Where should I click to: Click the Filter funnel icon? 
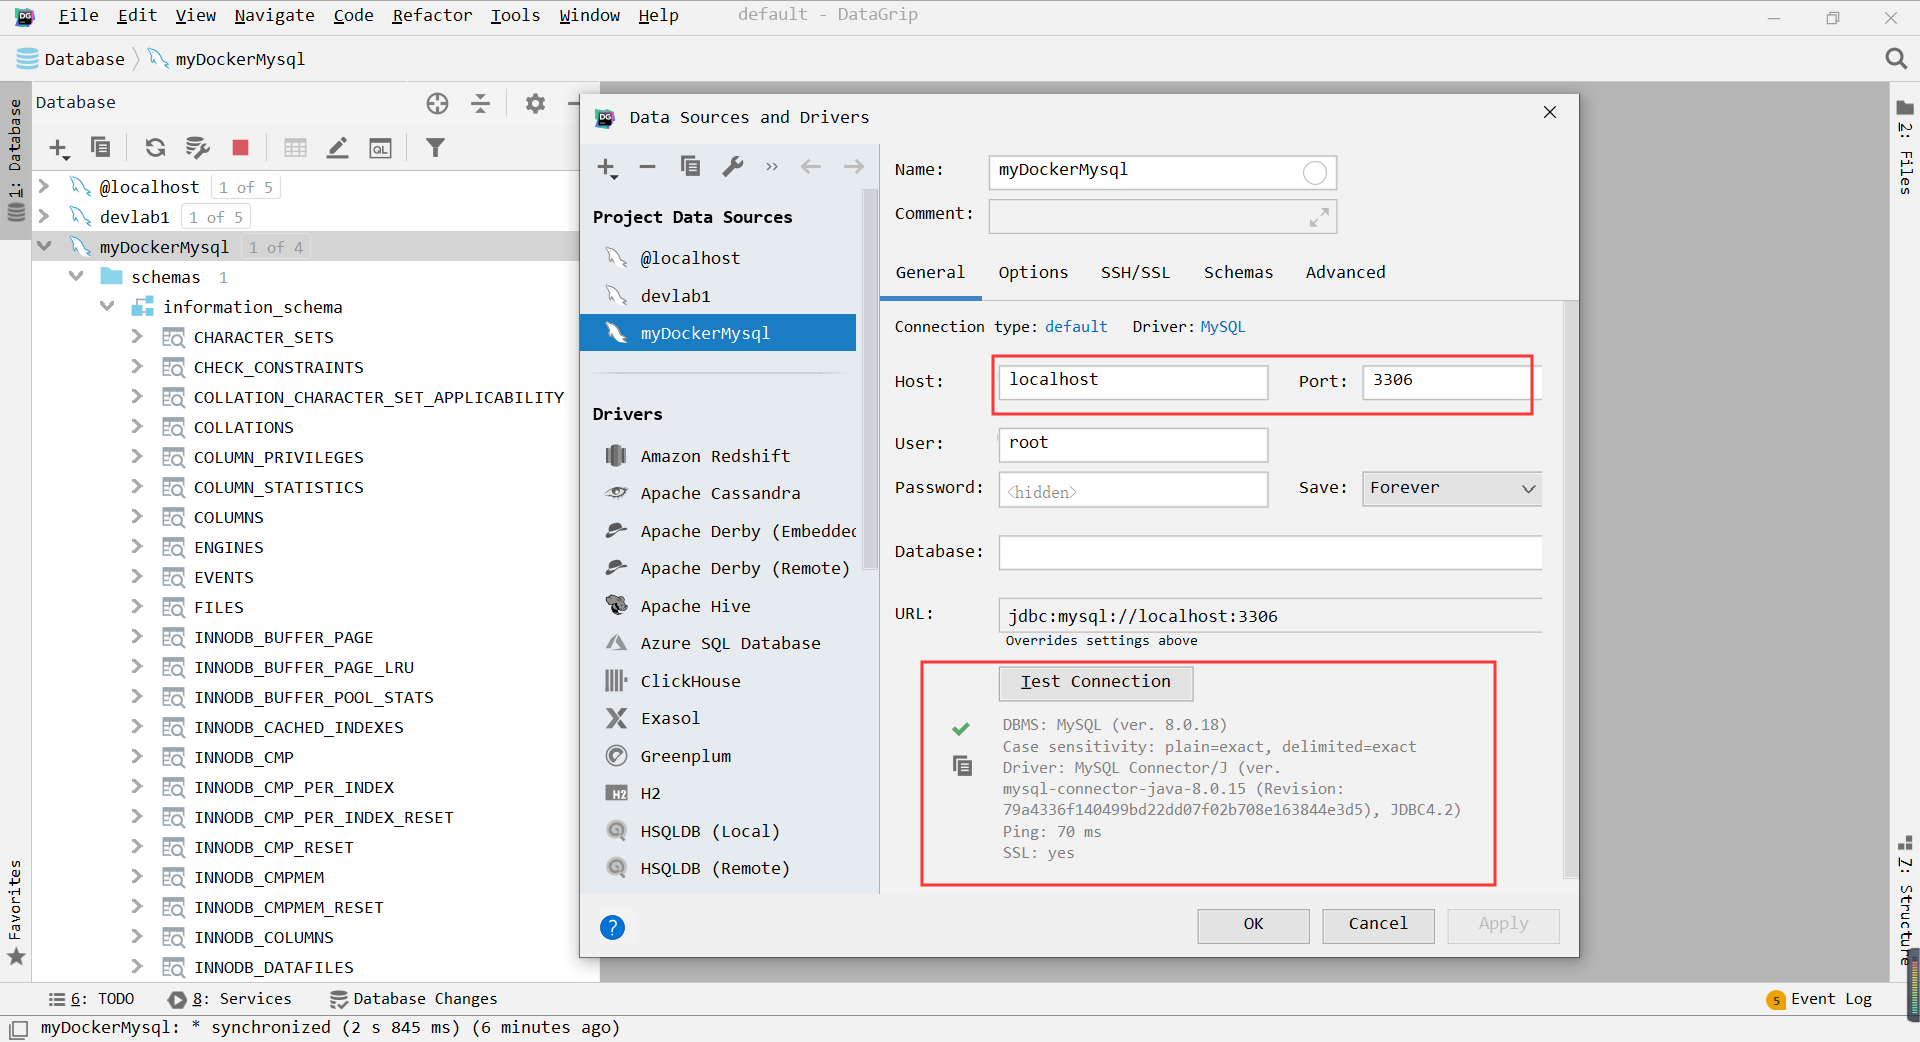435,148
